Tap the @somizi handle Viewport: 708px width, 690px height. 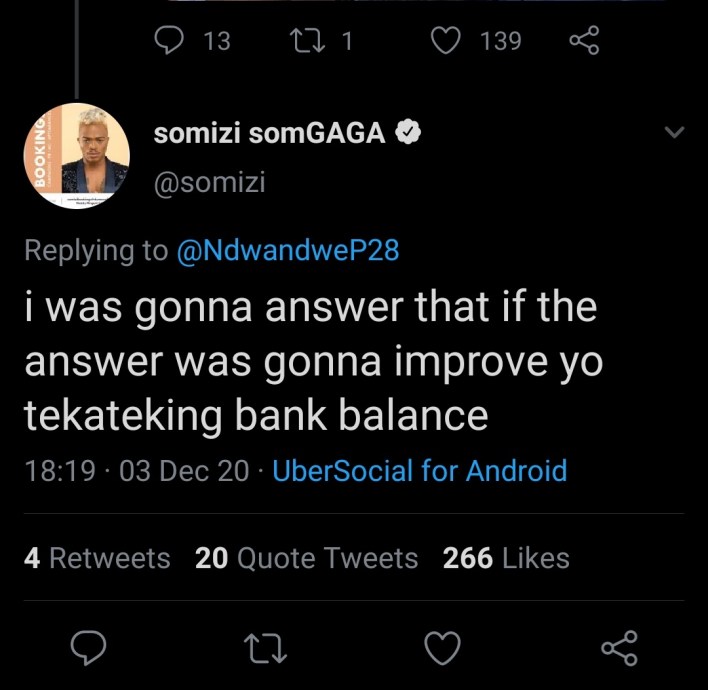point(210,183)
